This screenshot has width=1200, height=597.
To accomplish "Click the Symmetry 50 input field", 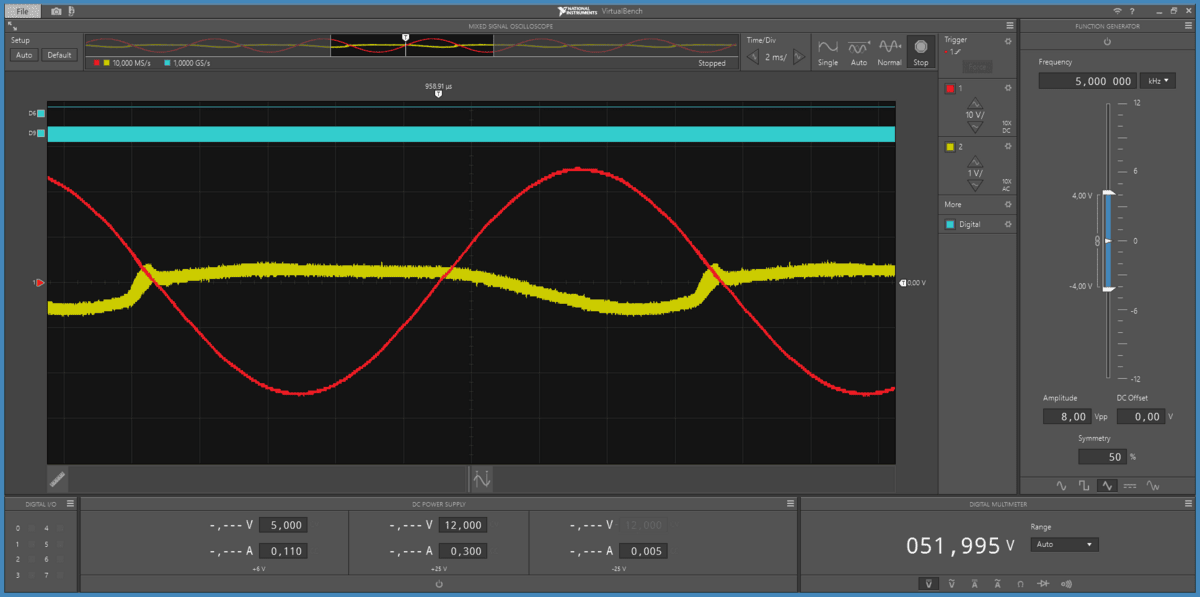I will tap(1102, 457).
